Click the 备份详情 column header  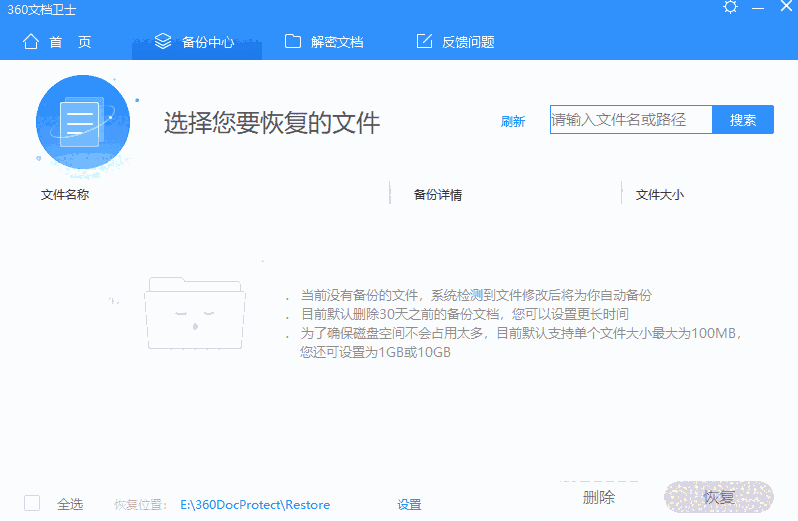point(438,195)
